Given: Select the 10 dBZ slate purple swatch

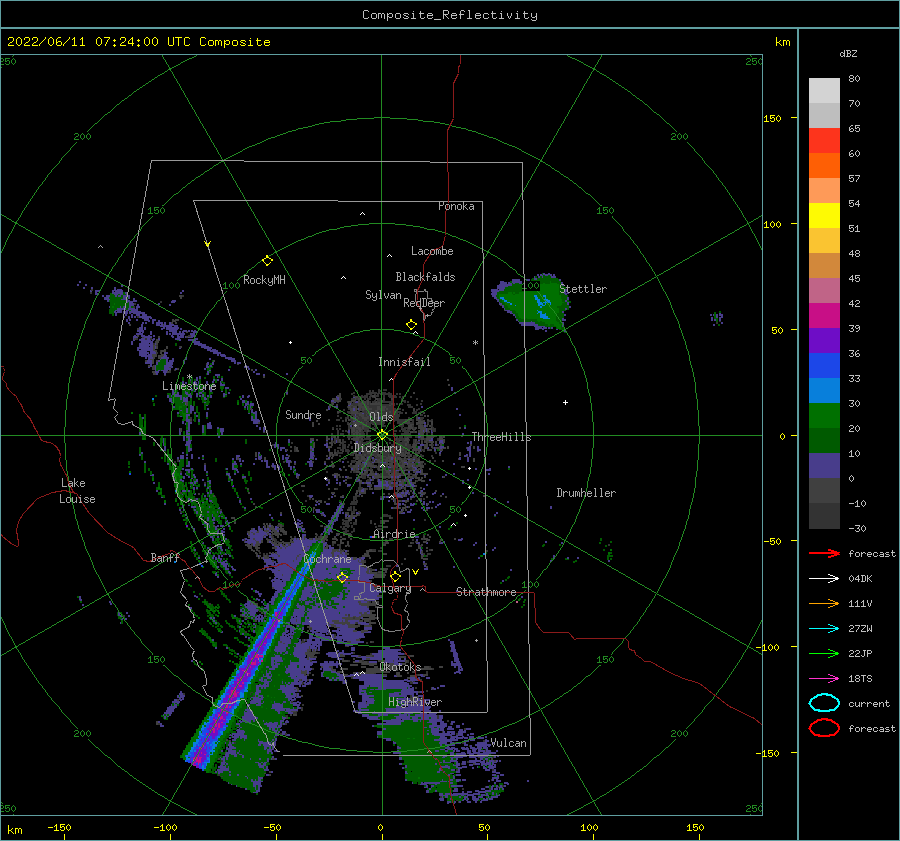Looking at the screenshot, I should pos(824,466).
